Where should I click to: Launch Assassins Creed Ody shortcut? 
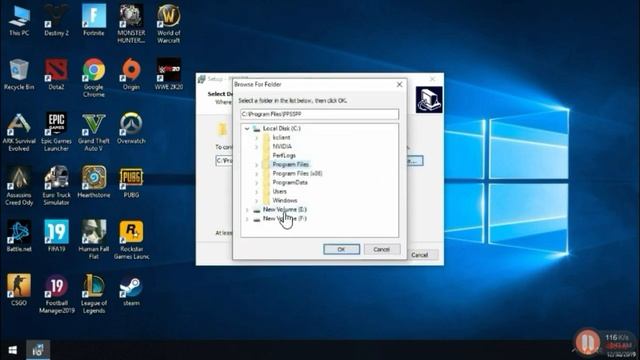point(19,186)
